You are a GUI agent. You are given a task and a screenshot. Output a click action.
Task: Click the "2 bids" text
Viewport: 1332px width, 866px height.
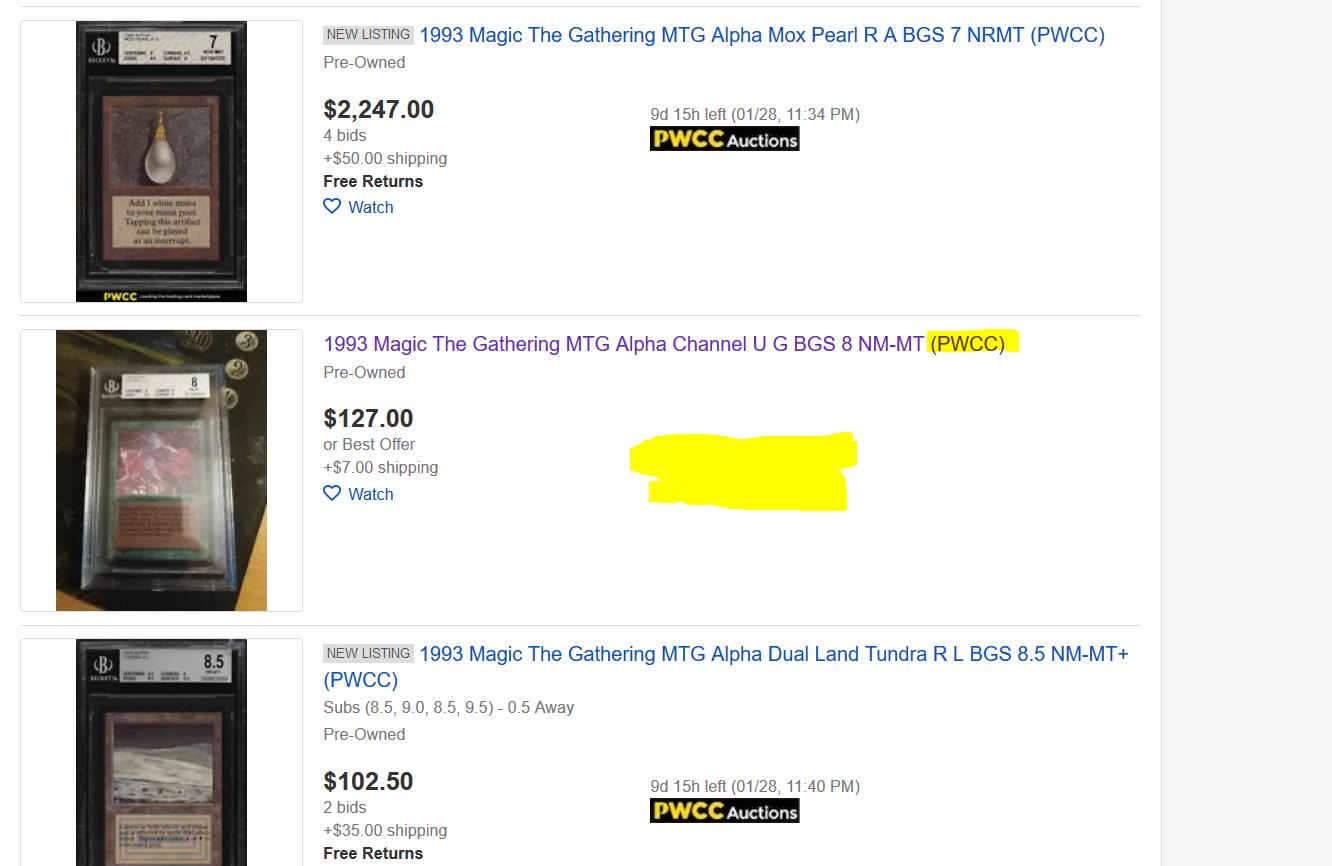(345, 808)
